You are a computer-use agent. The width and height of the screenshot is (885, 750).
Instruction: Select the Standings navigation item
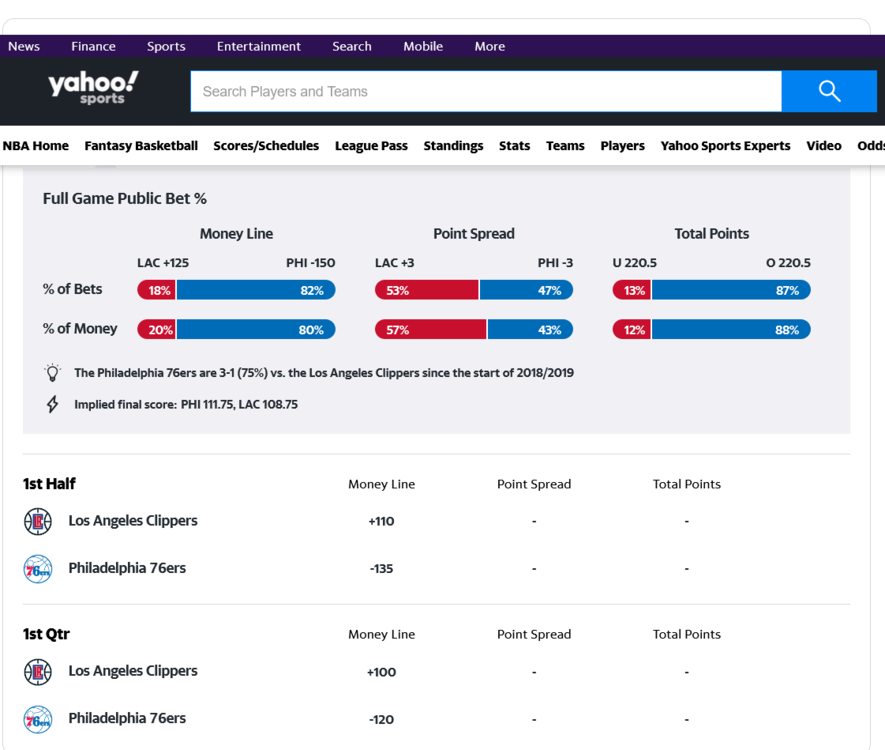coord(453,146)
